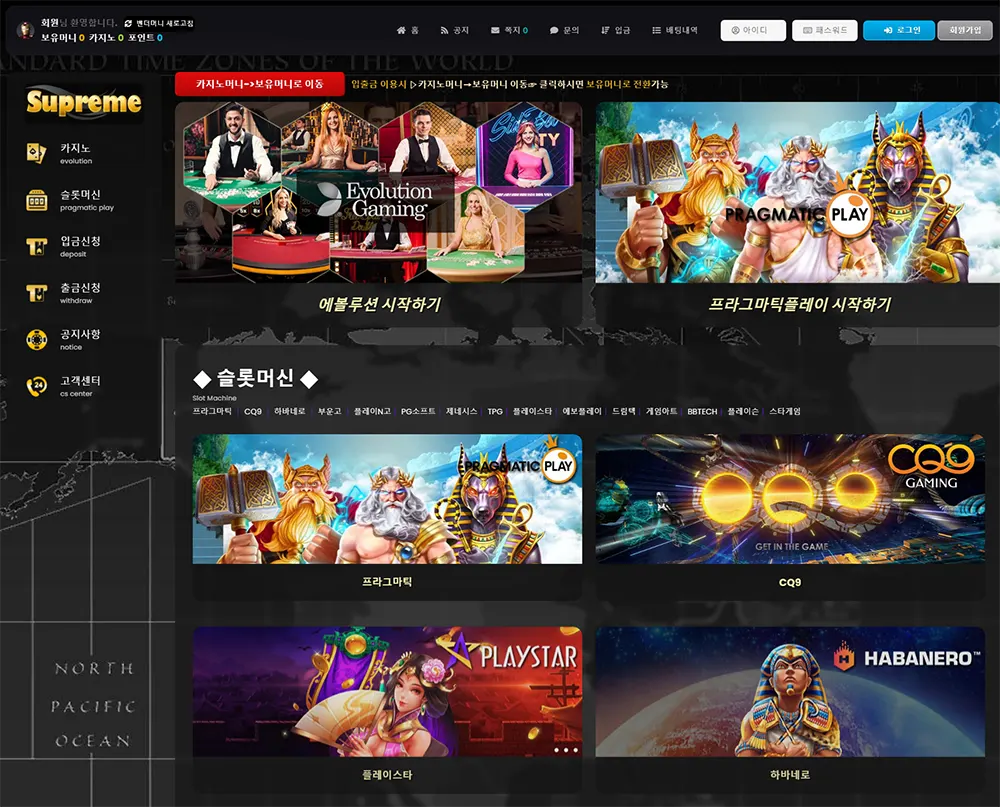Viewport: 1000px width, 807px height.
Task: Click 에볼루션 시작하기 start link
Action: [379, 304]
